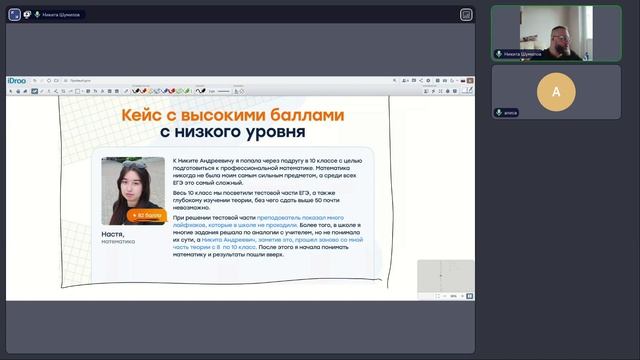This screenshot has width=640, height=360.
Task: Select the highlighted pen drawing tool
Action: coord(35,91)
